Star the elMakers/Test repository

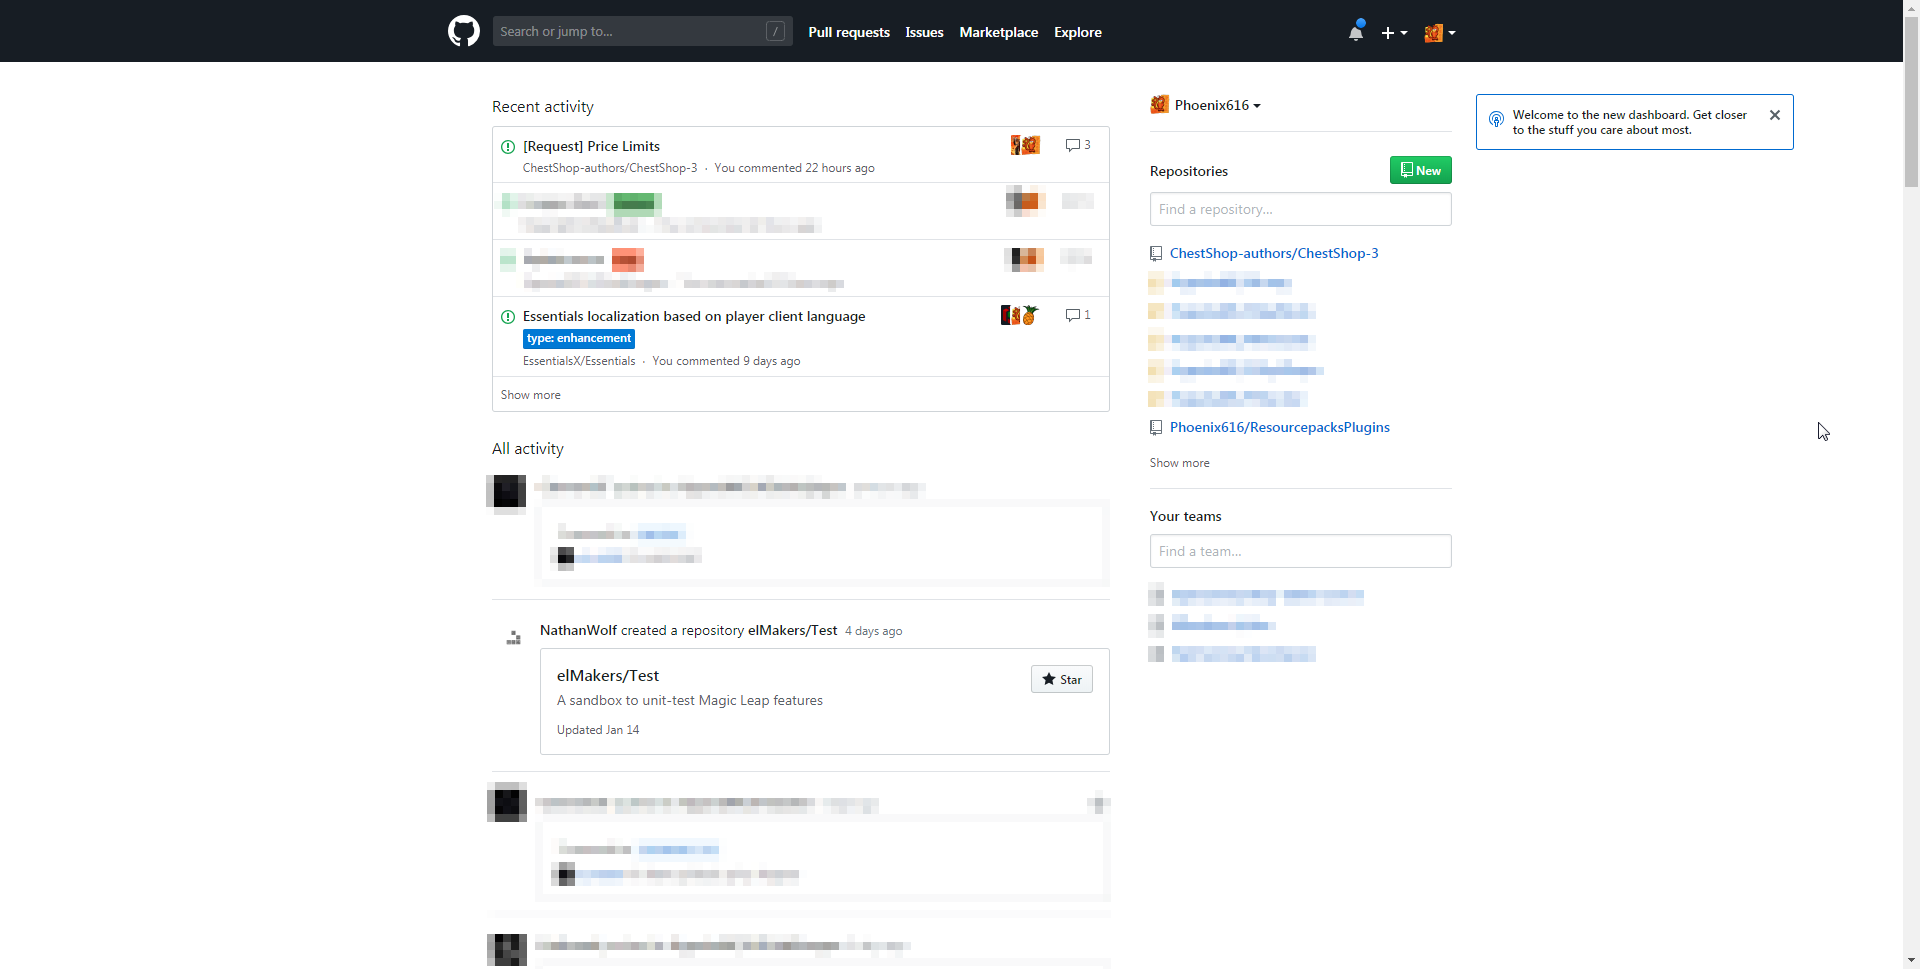point(1062,679)
